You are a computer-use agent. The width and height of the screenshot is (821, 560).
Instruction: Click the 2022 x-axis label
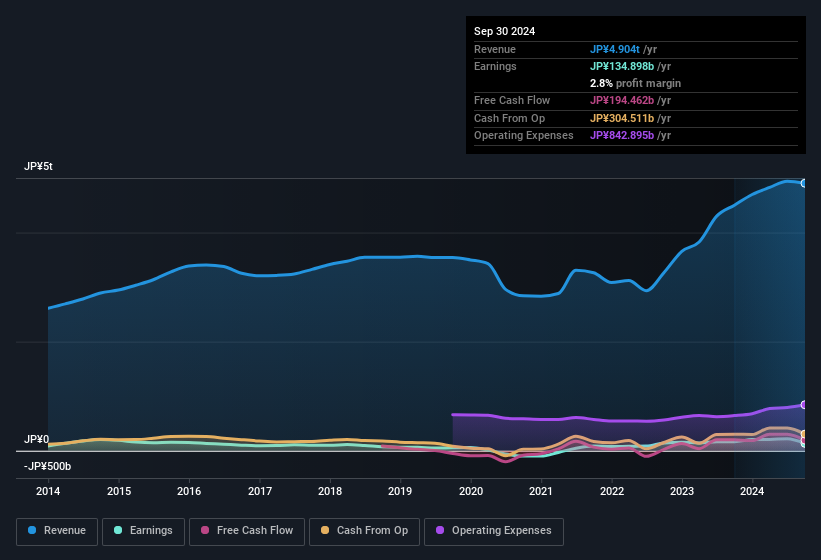pyautogui.click(x=612, y=491)
